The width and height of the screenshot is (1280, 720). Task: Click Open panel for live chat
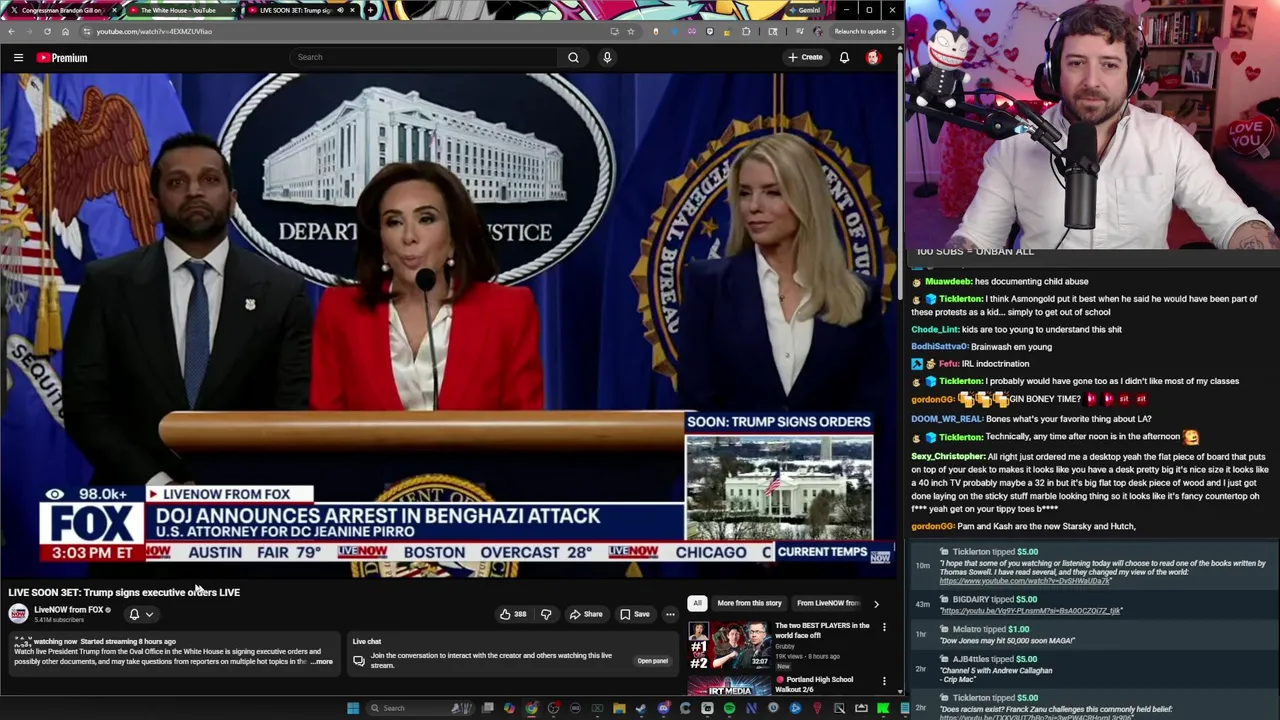pos(652,661)
